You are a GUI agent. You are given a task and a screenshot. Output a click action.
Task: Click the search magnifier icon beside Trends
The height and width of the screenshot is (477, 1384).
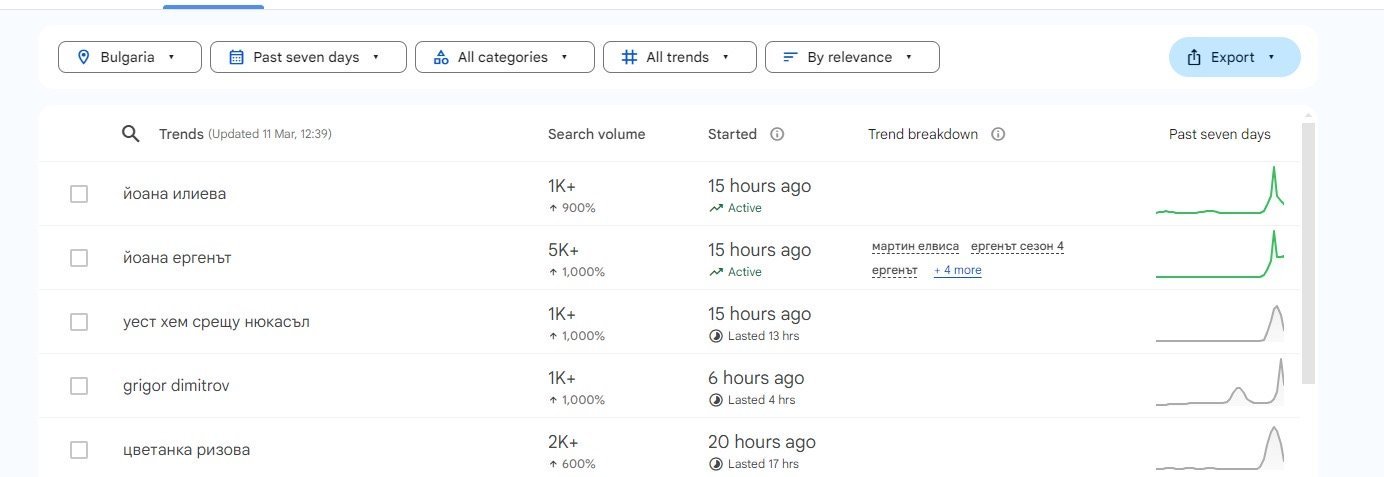coord(130,134)
